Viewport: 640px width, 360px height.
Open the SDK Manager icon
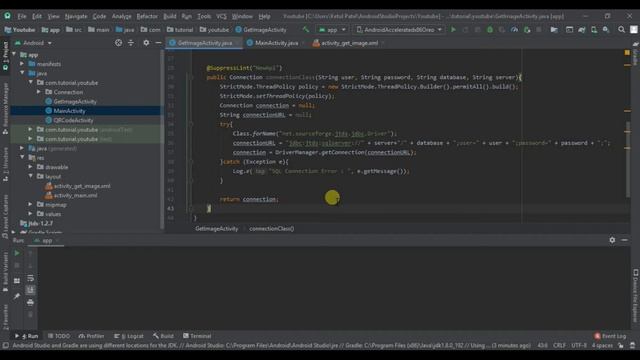(606, 30)
